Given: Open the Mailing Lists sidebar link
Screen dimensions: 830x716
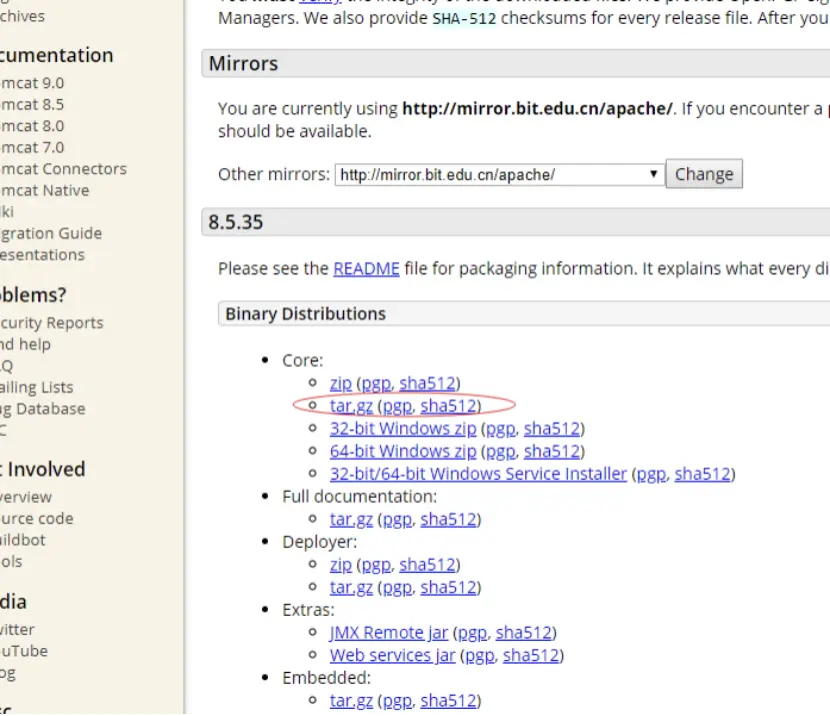Looking at the screenshot, I should click(x=37, y=387).
